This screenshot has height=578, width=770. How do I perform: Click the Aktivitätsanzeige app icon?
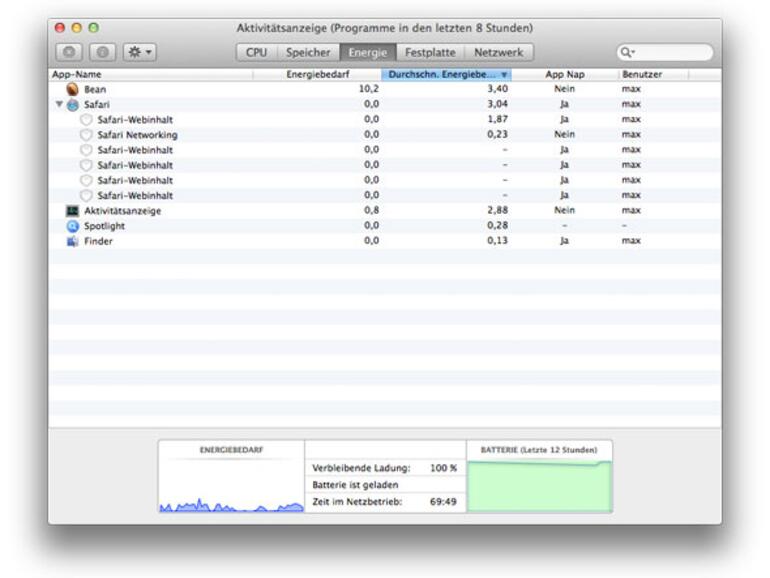pos(73,211)
